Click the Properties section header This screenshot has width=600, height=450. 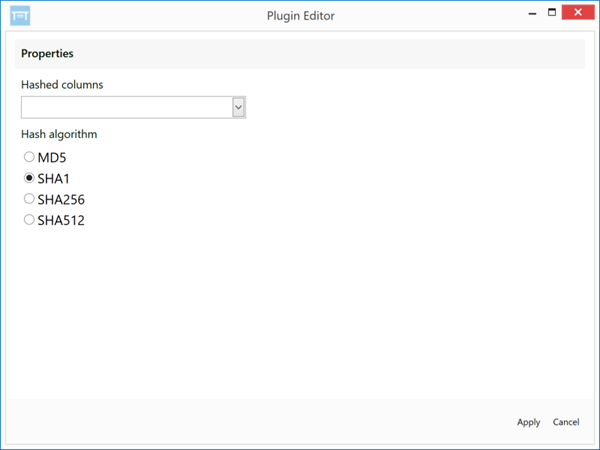[300, 54]
